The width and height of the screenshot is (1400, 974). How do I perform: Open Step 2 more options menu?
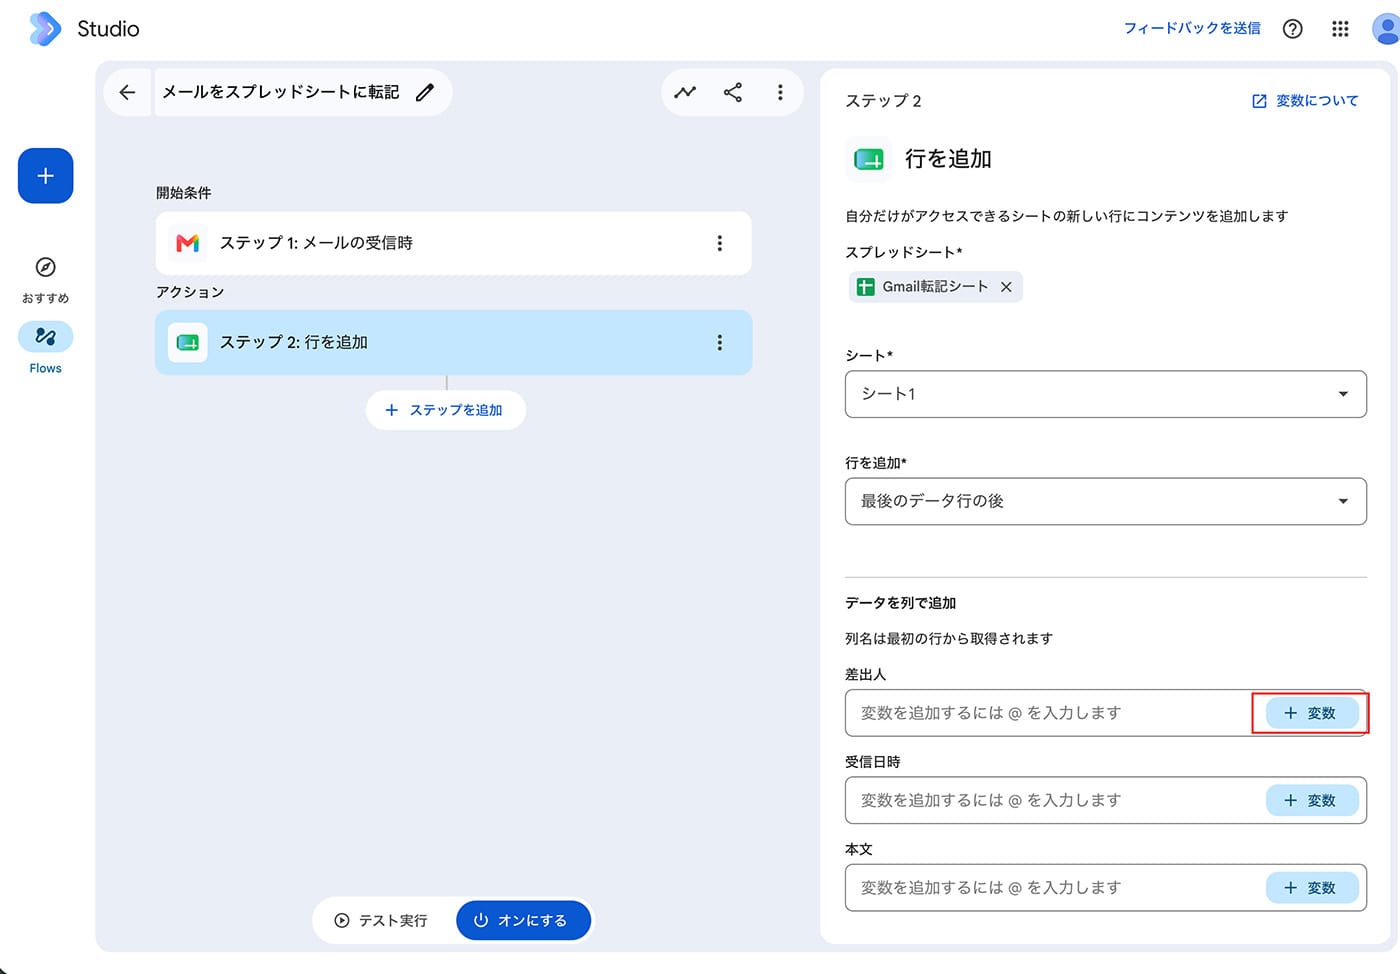click(719, 342)
